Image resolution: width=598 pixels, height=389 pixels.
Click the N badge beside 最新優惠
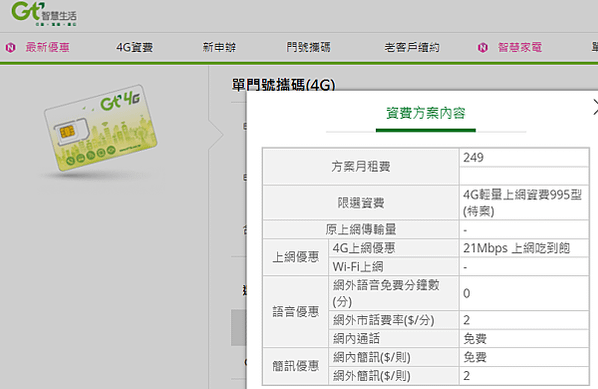10,48
